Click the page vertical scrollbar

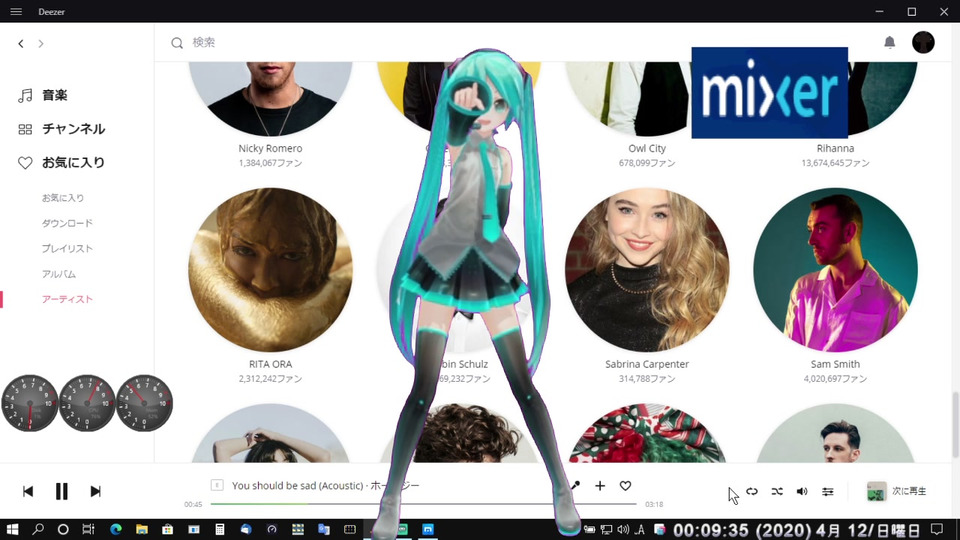(954, 426)
